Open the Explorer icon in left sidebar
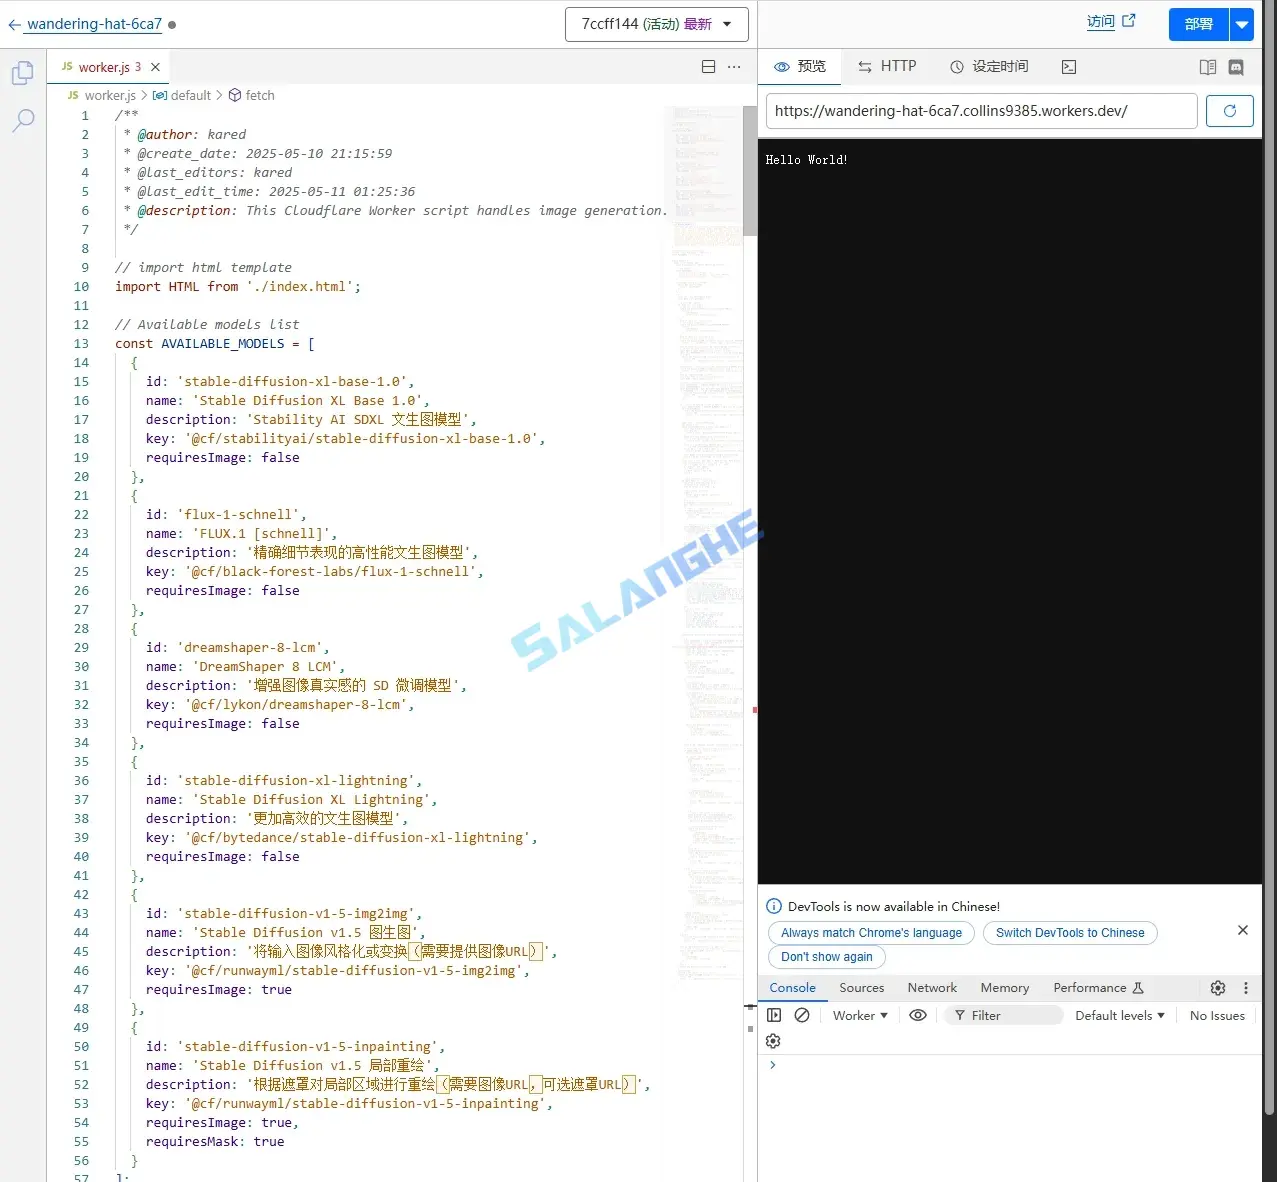 (x=22, y=72)
